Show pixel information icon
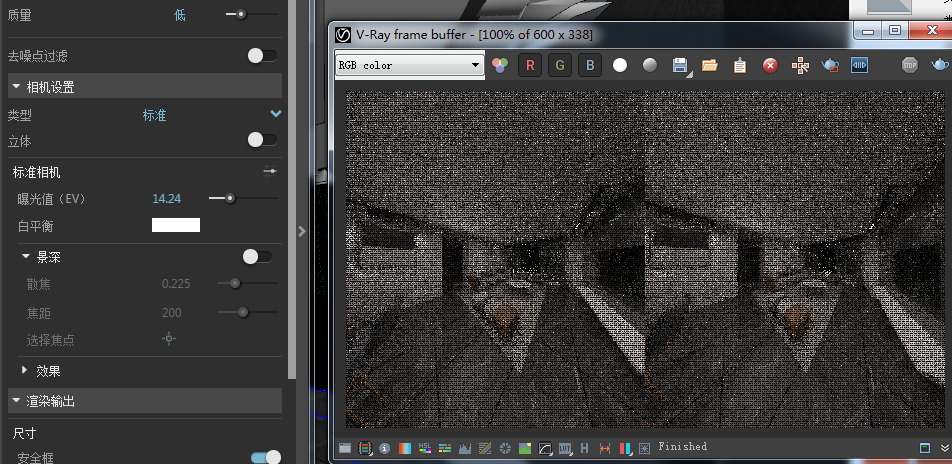952x464 pixels. [x=384, y=448]
